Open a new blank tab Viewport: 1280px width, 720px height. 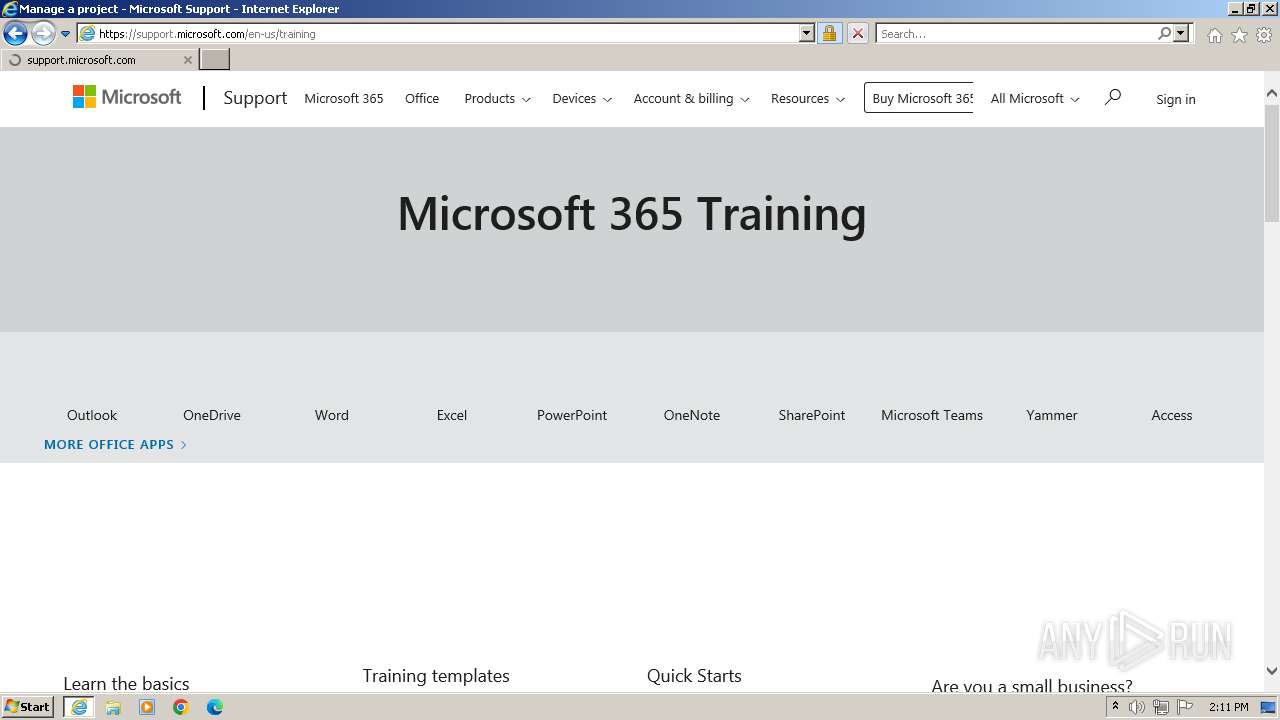(215, 60)
